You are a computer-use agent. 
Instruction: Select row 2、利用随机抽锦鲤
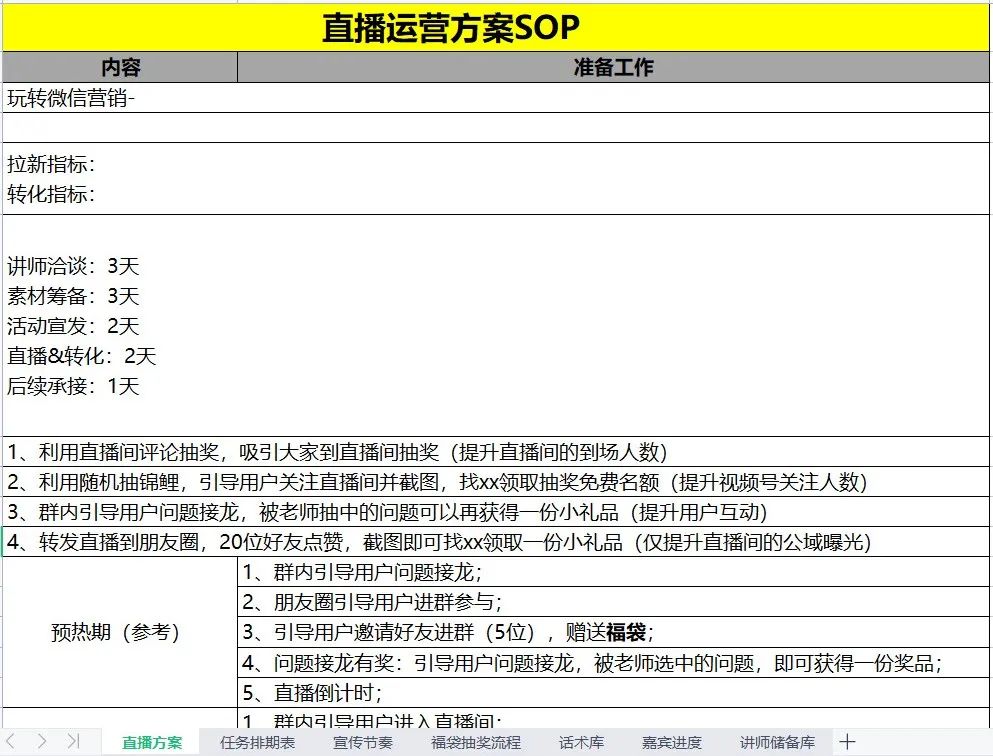495,482
